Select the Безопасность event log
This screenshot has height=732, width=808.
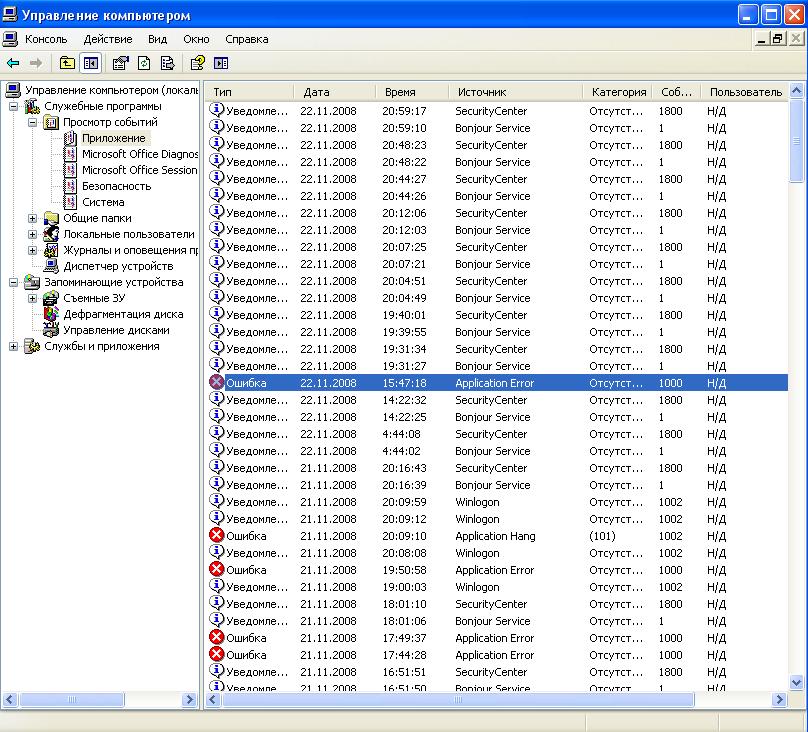tap(116, 186)
